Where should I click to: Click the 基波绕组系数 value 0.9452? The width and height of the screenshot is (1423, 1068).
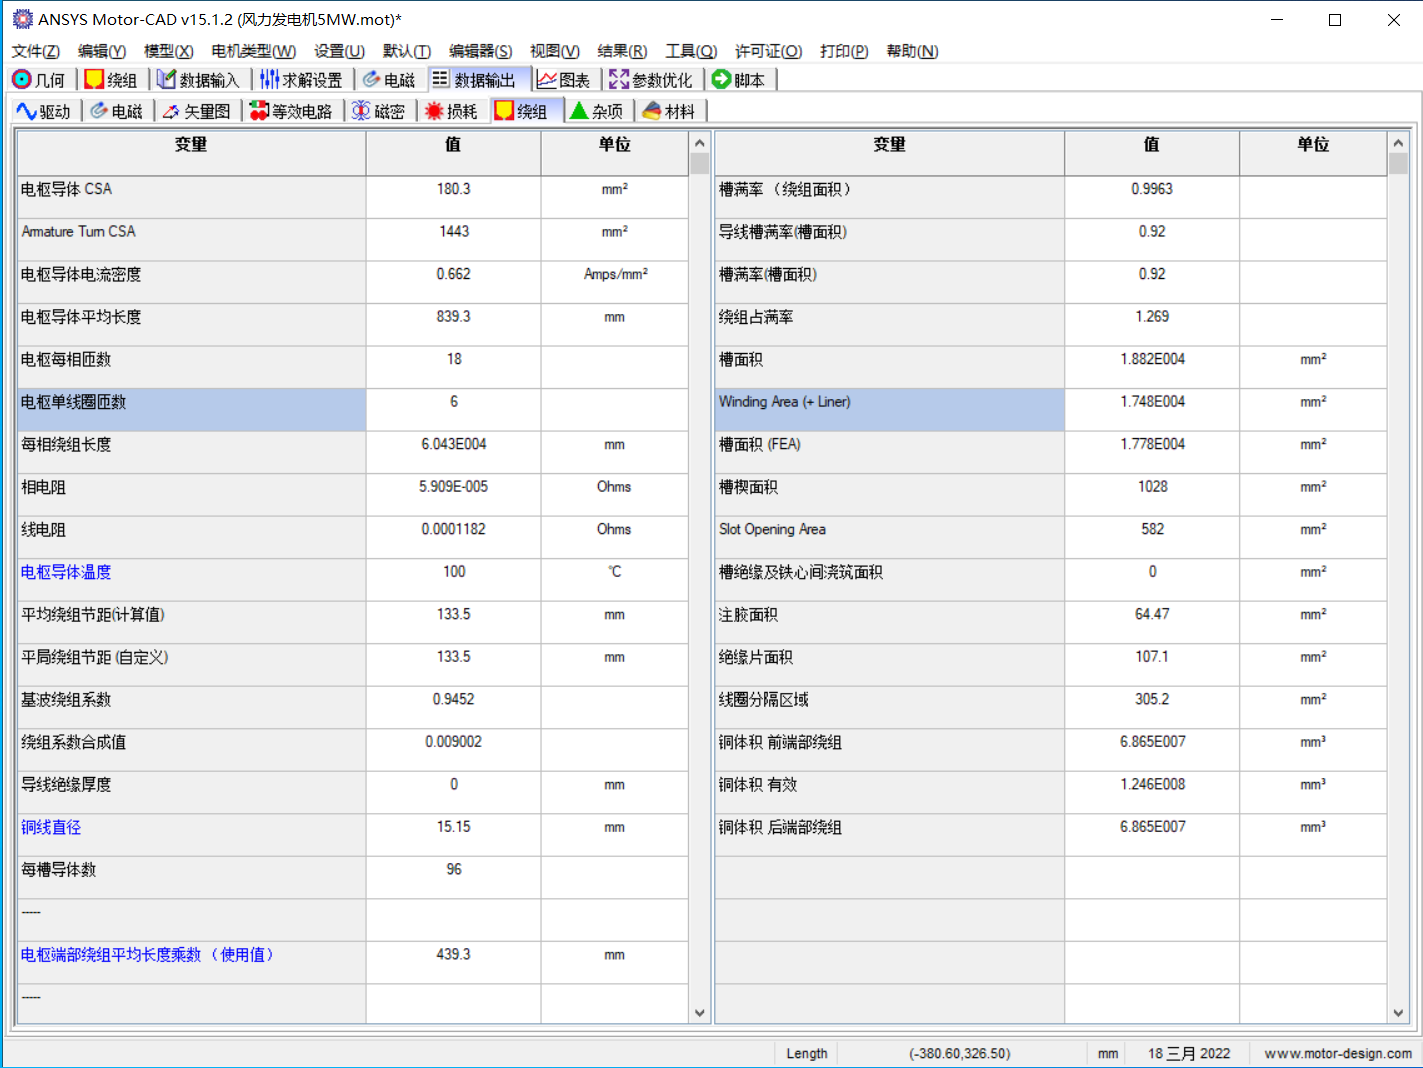454,699
